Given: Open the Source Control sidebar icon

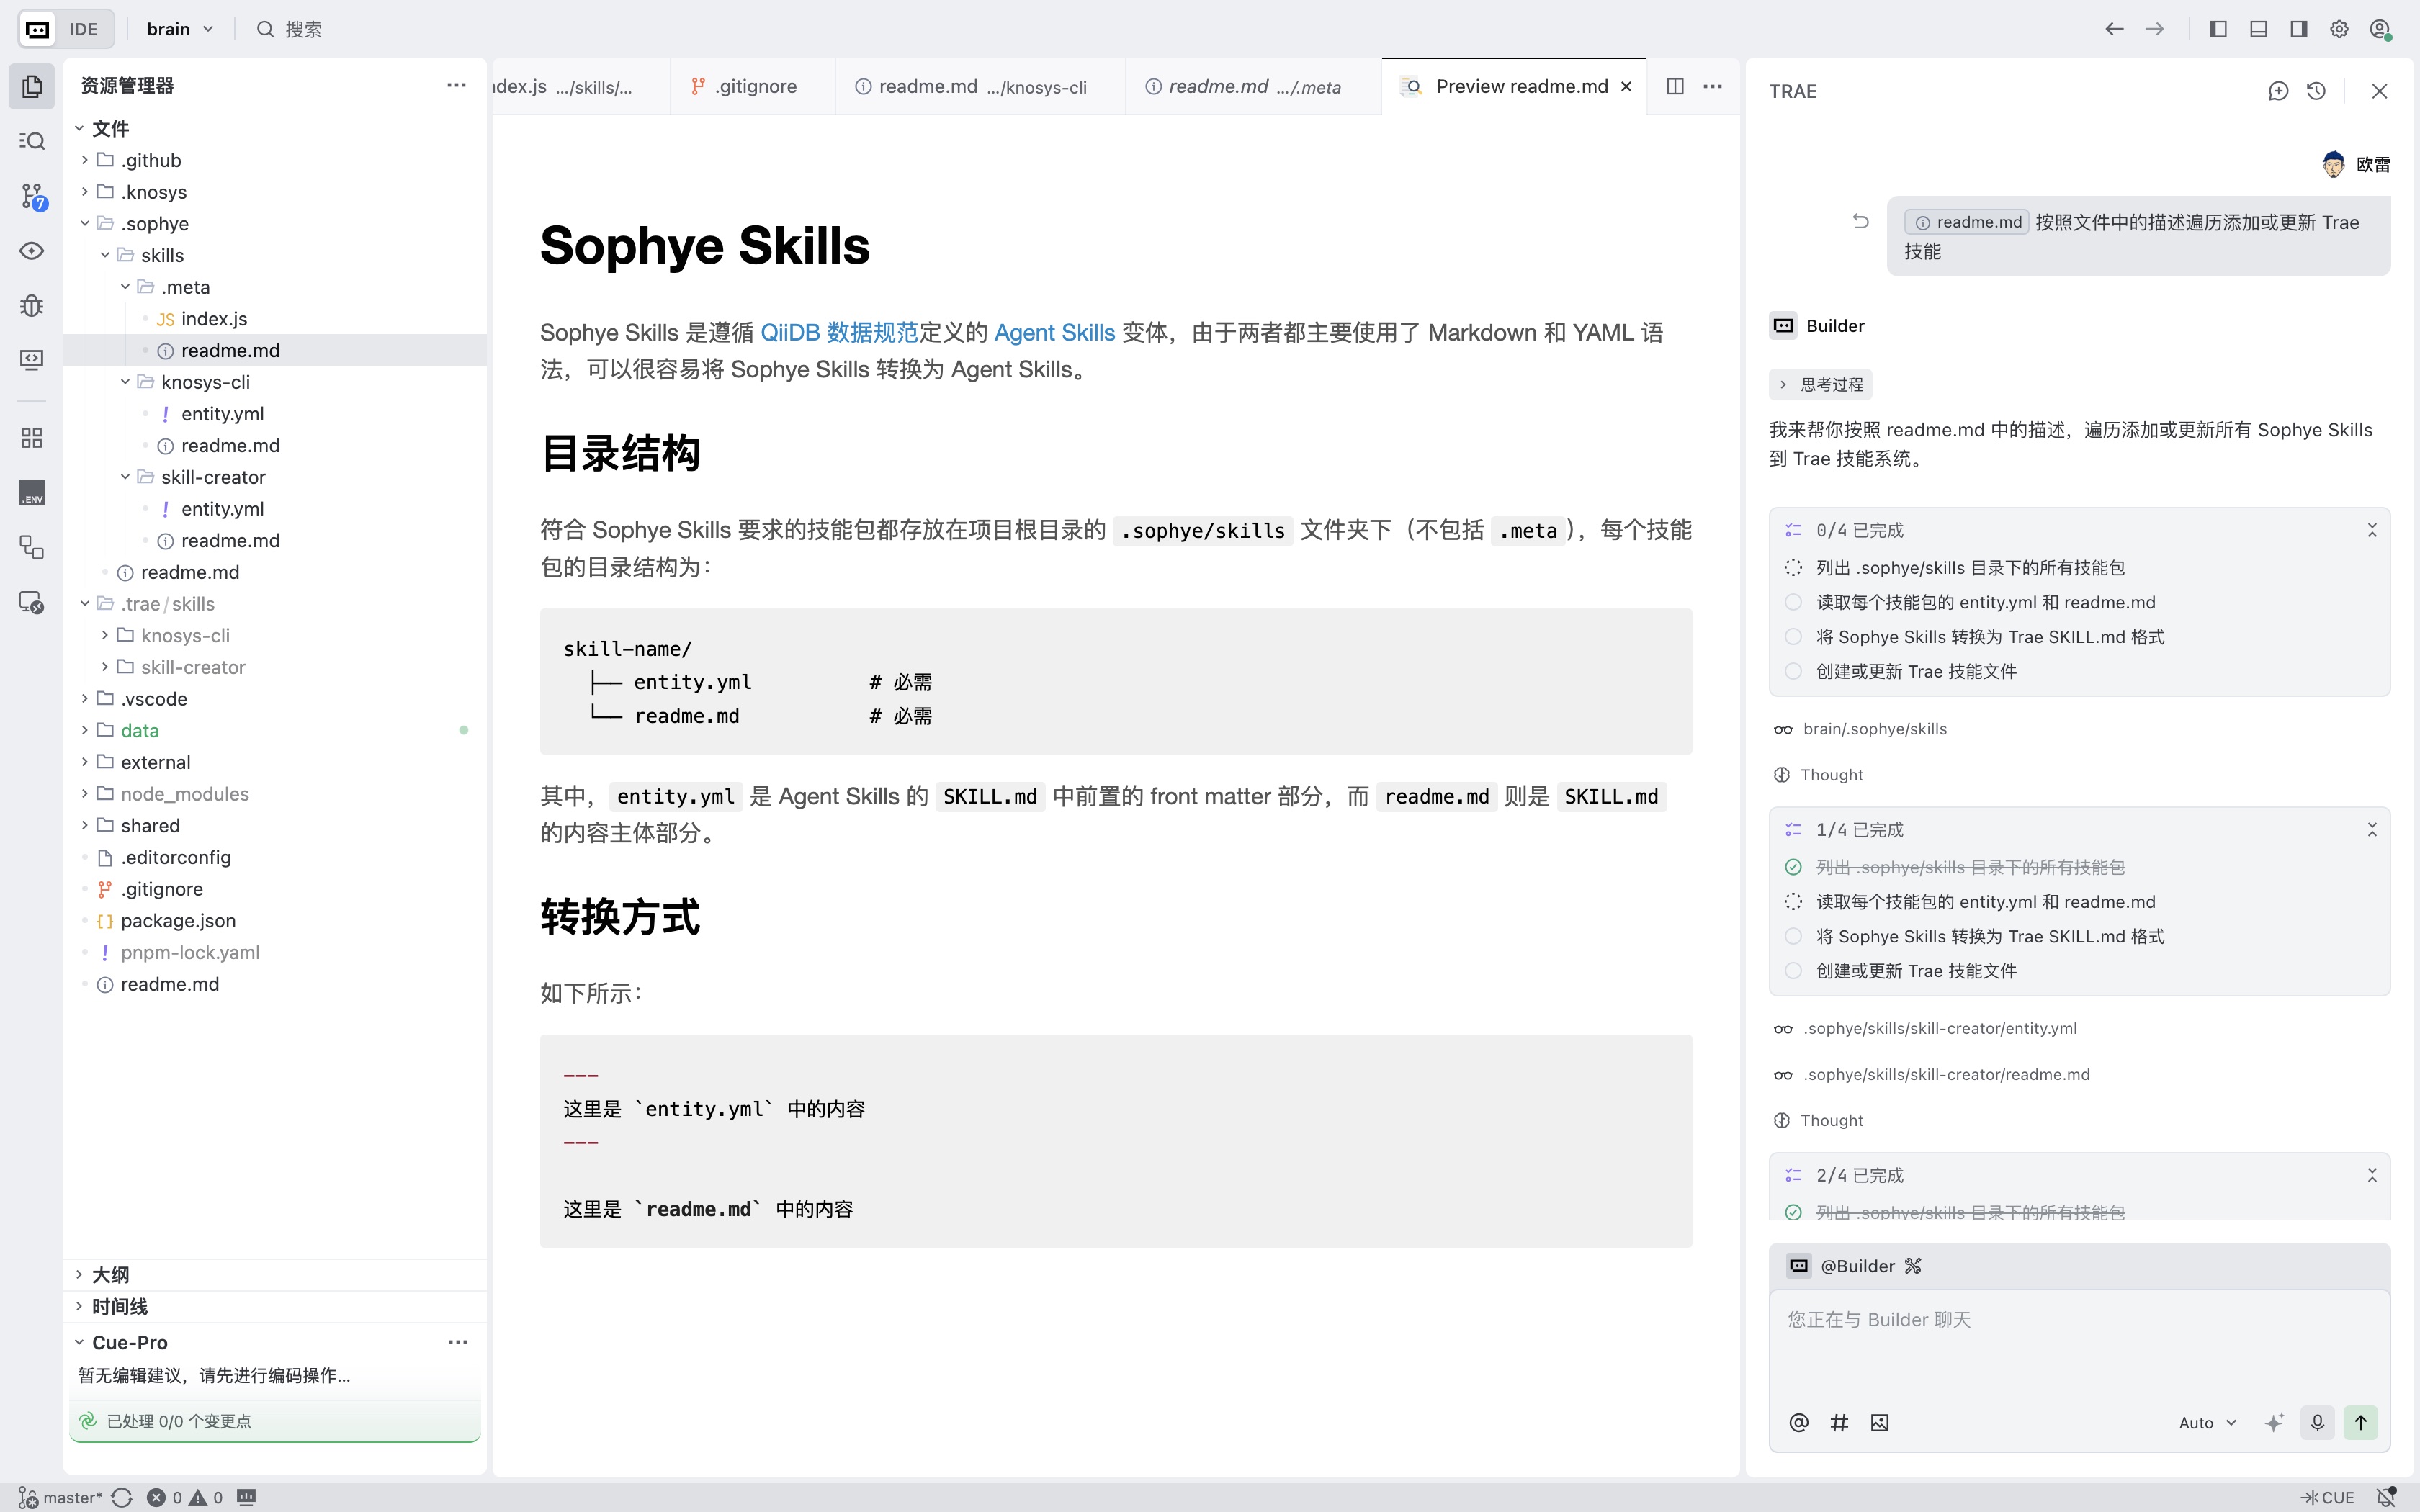Looking at the screenshot, I should tap(32, 196).
